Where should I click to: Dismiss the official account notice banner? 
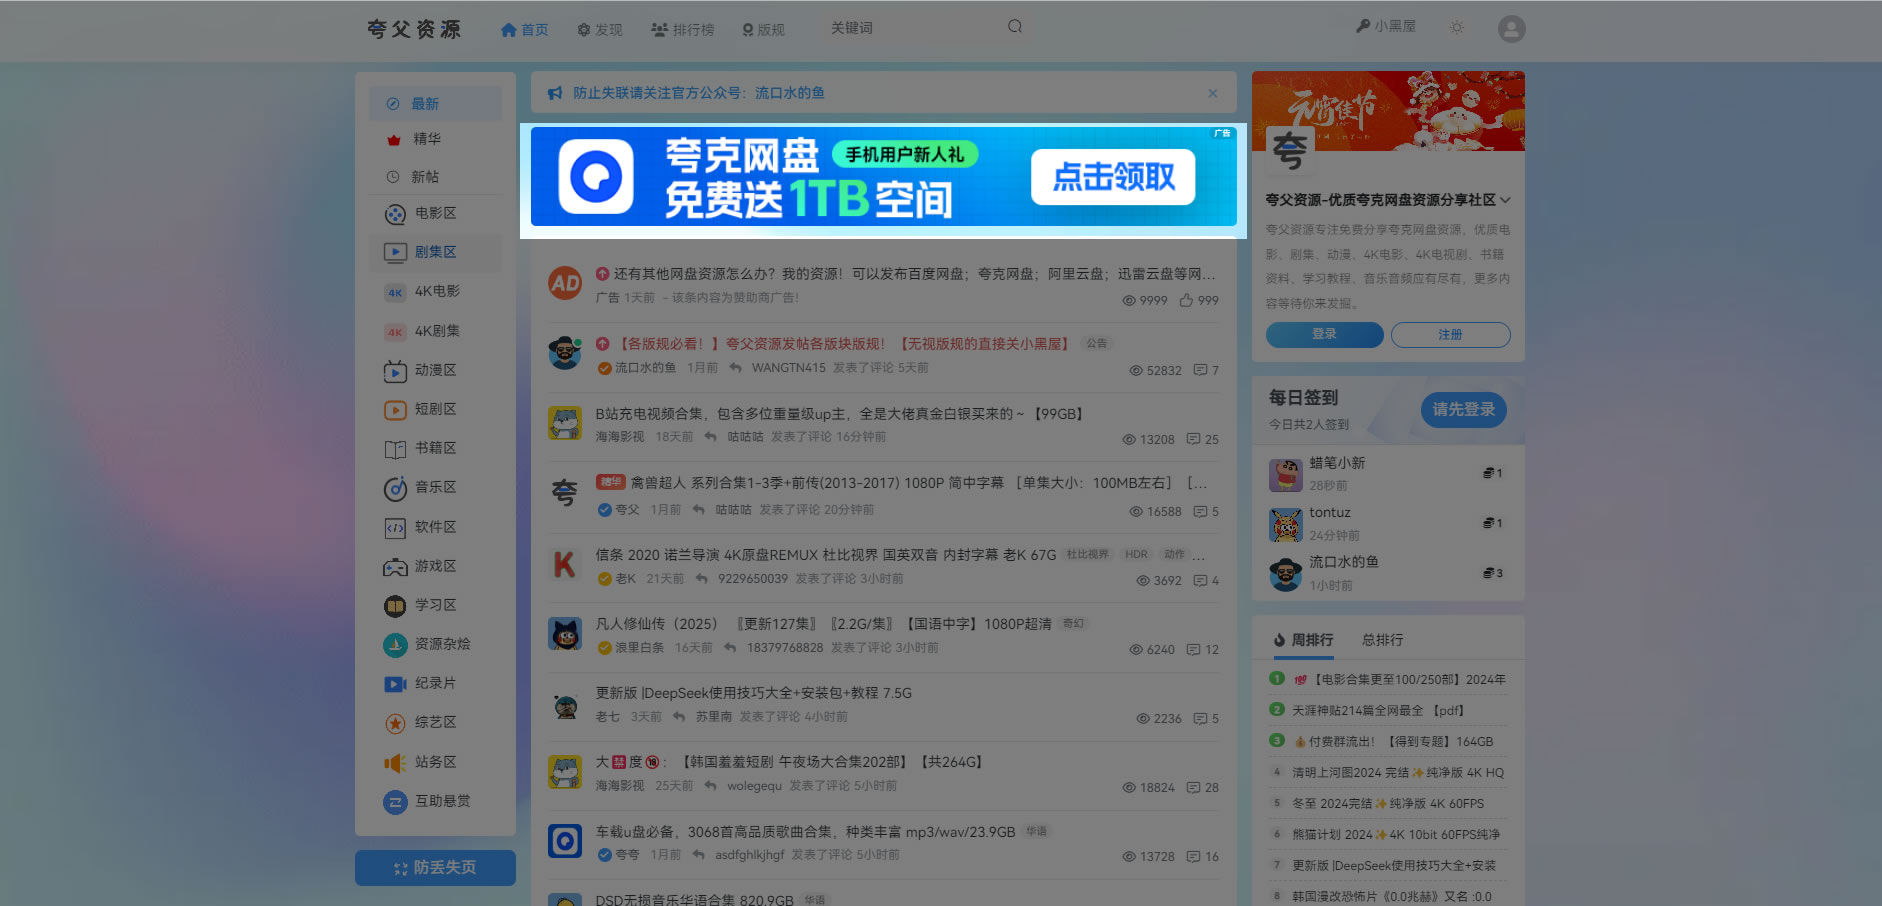pos(1213,93)
